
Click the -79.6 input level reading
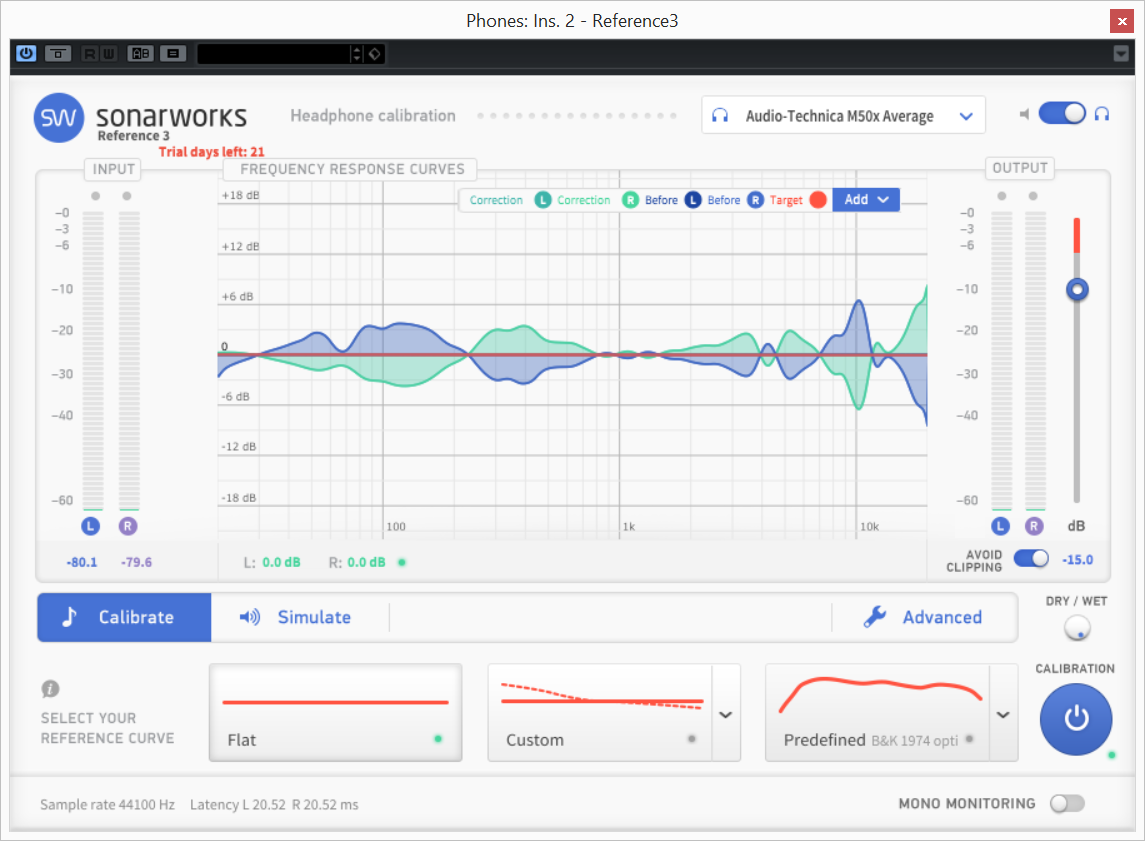[137, 562]
